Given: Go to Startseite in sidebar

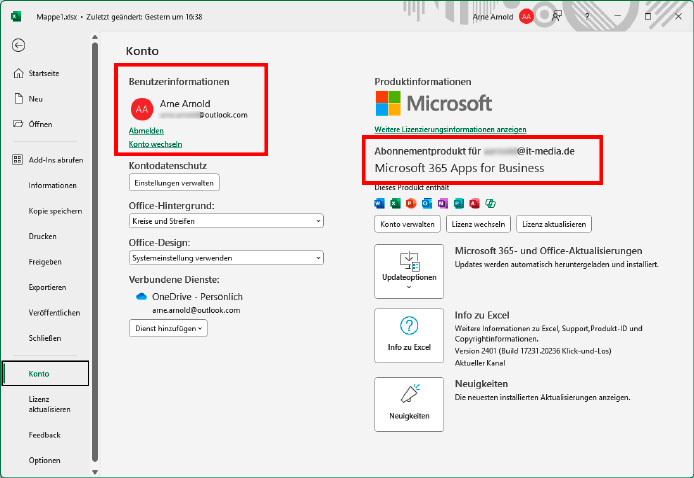Looking at the screenshot, I should point(44,73).
